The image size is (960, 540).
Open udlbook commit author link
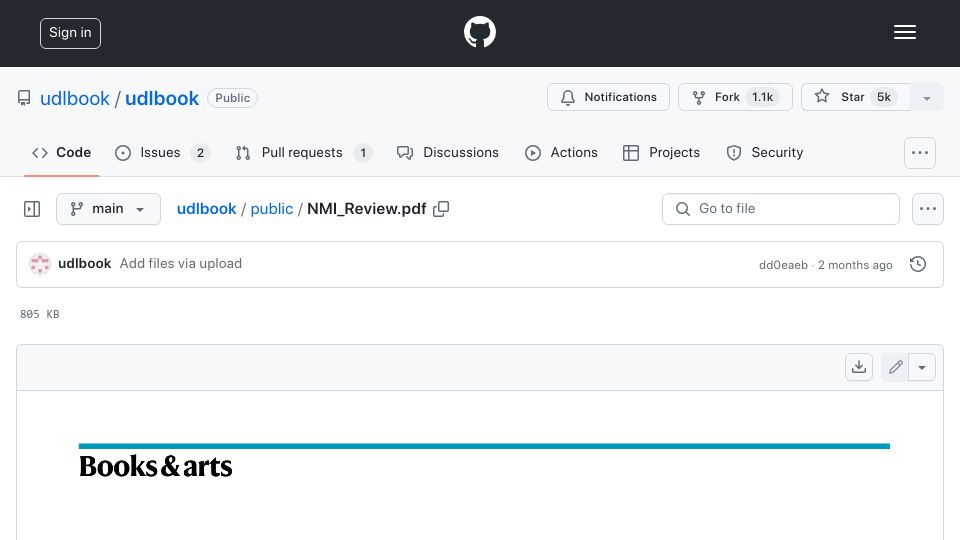coord(84,263)
